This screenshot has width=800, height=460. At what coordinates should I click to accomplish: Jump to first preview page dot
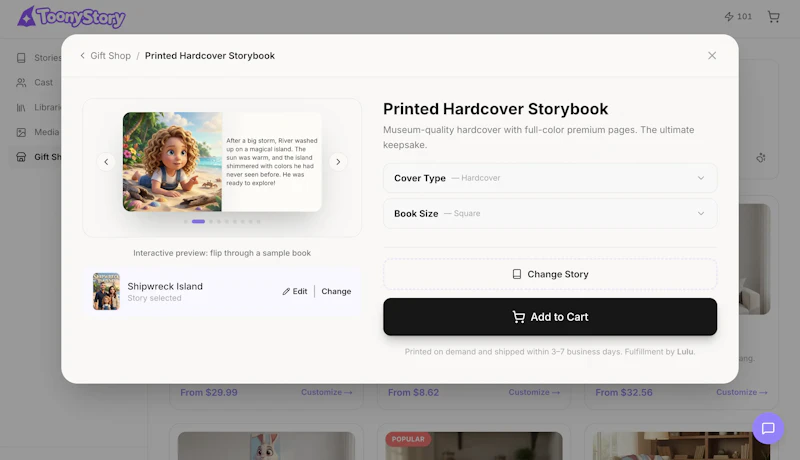[x=186, y=221]
